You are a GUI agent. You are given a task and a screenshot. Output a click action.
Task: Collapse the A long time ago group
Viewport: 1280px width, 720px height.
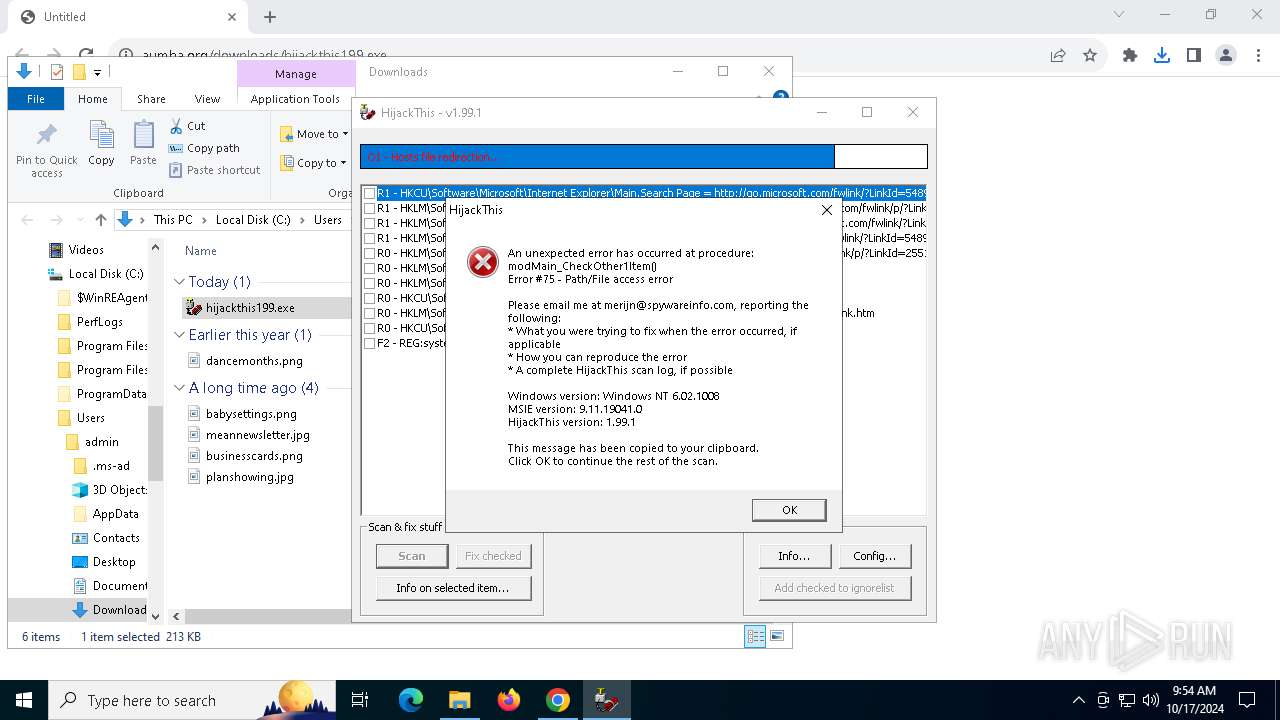click(180, 388)
